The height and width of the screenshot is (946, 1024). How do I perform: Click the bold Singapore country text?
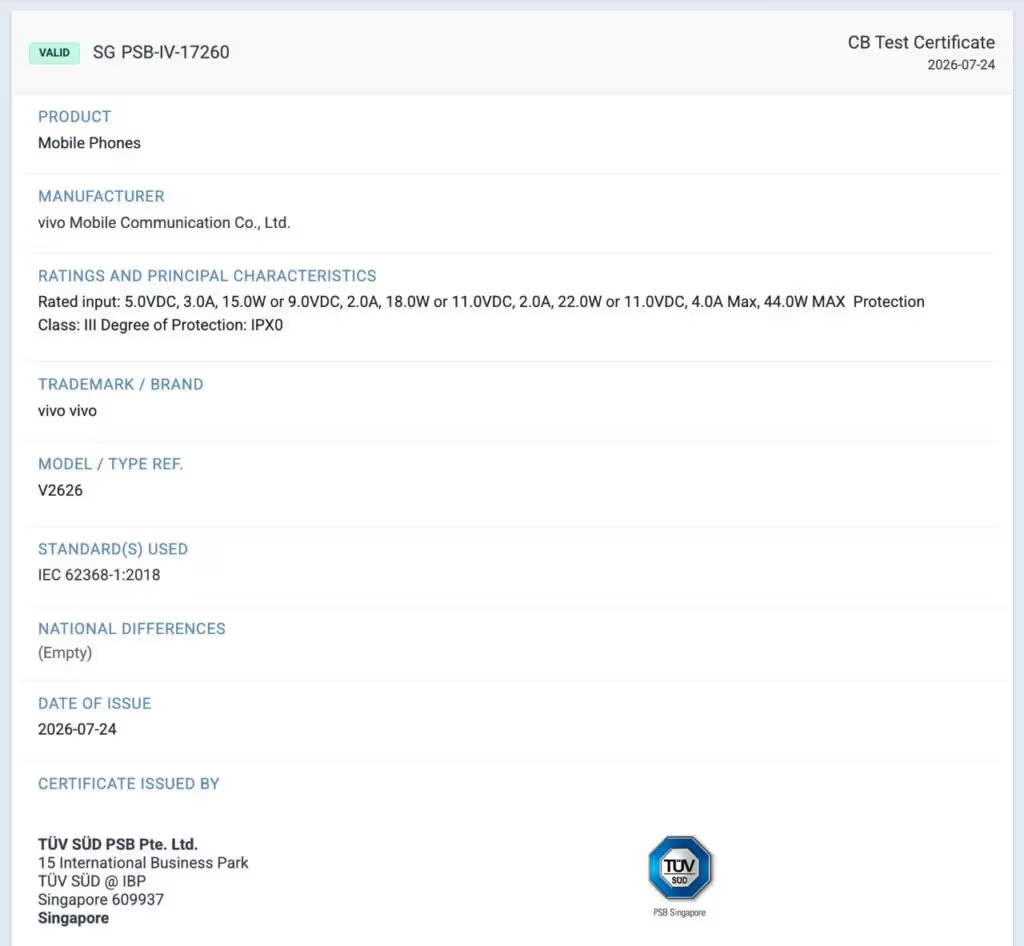pyautogui.click(x=73, y=919)
